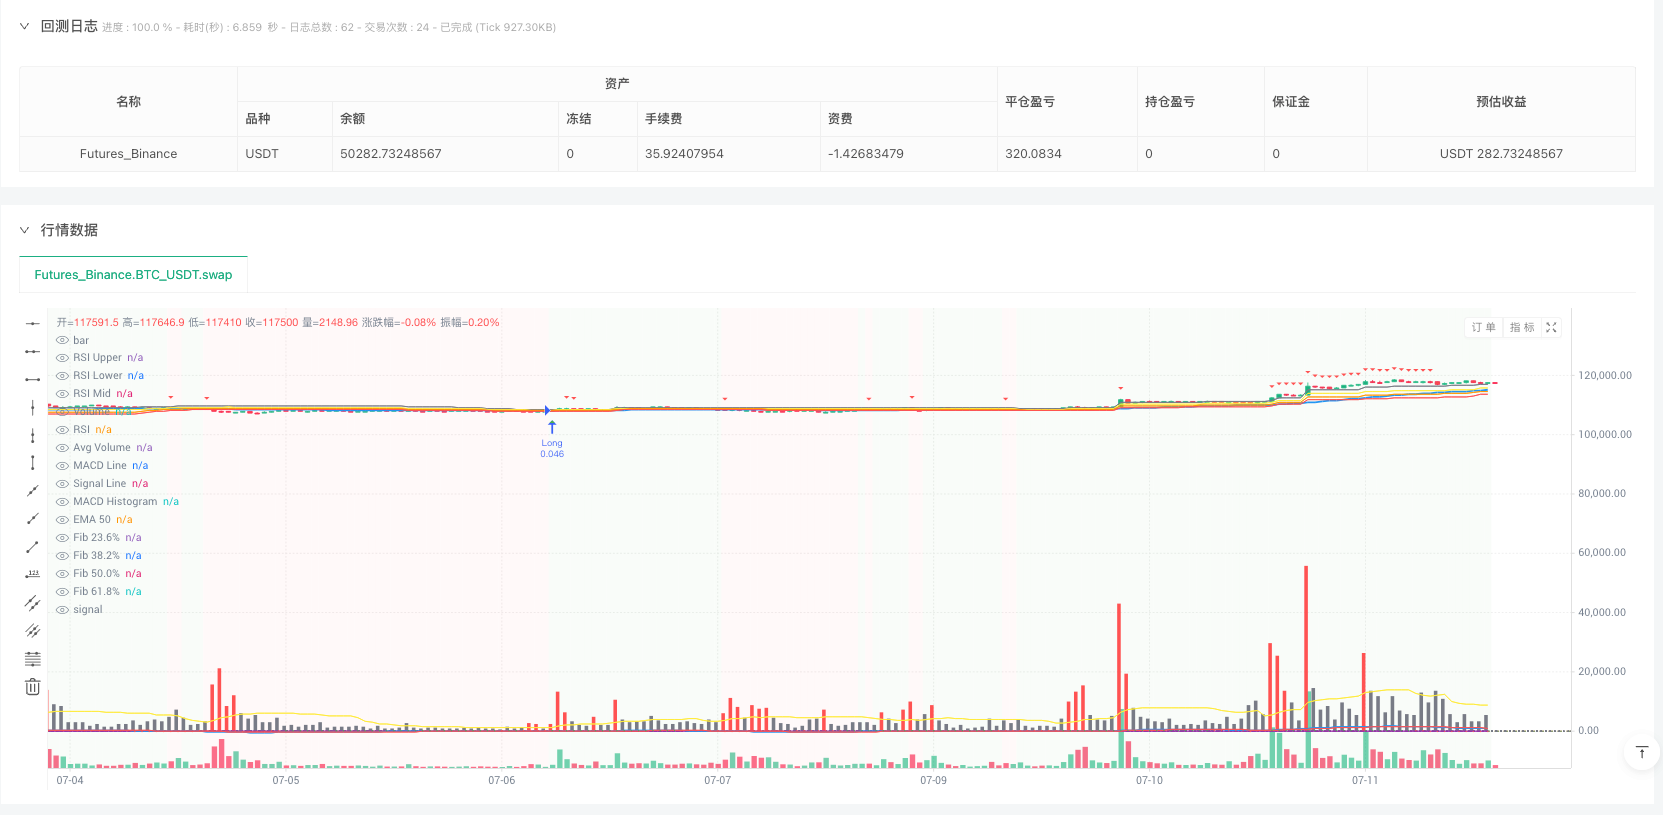Click the 订单 orders button
This screenshot has height=815, width=1663.
pyautogui.click(x=1483, y=328)
